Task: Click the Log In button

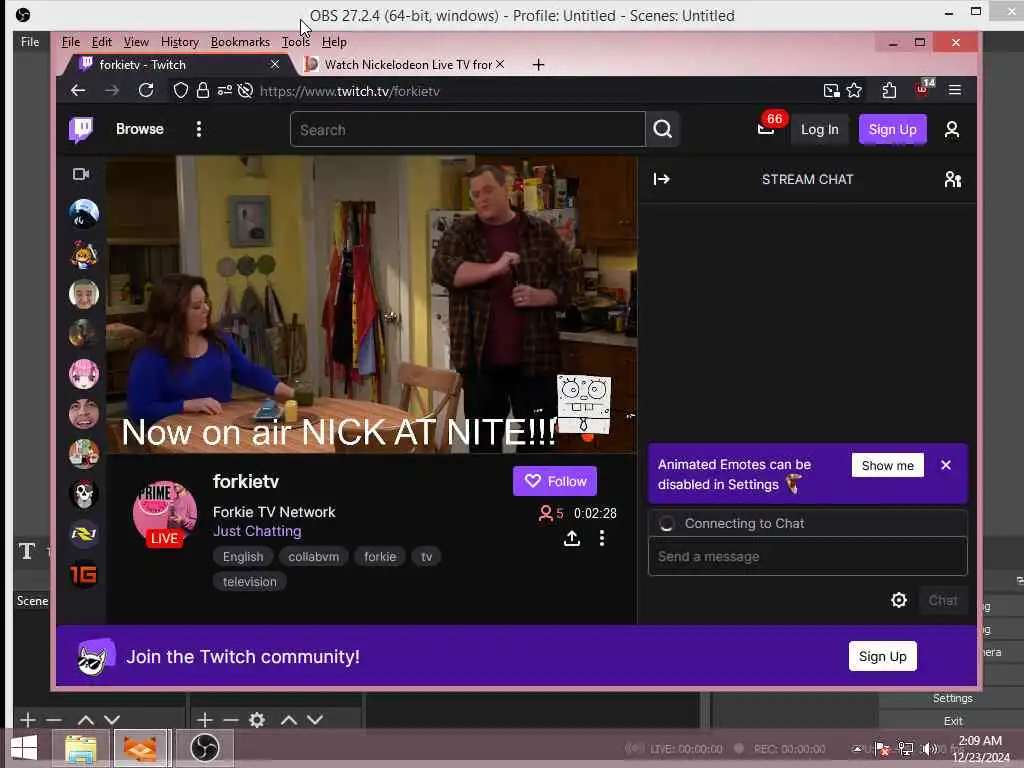Action: [820, 129]
